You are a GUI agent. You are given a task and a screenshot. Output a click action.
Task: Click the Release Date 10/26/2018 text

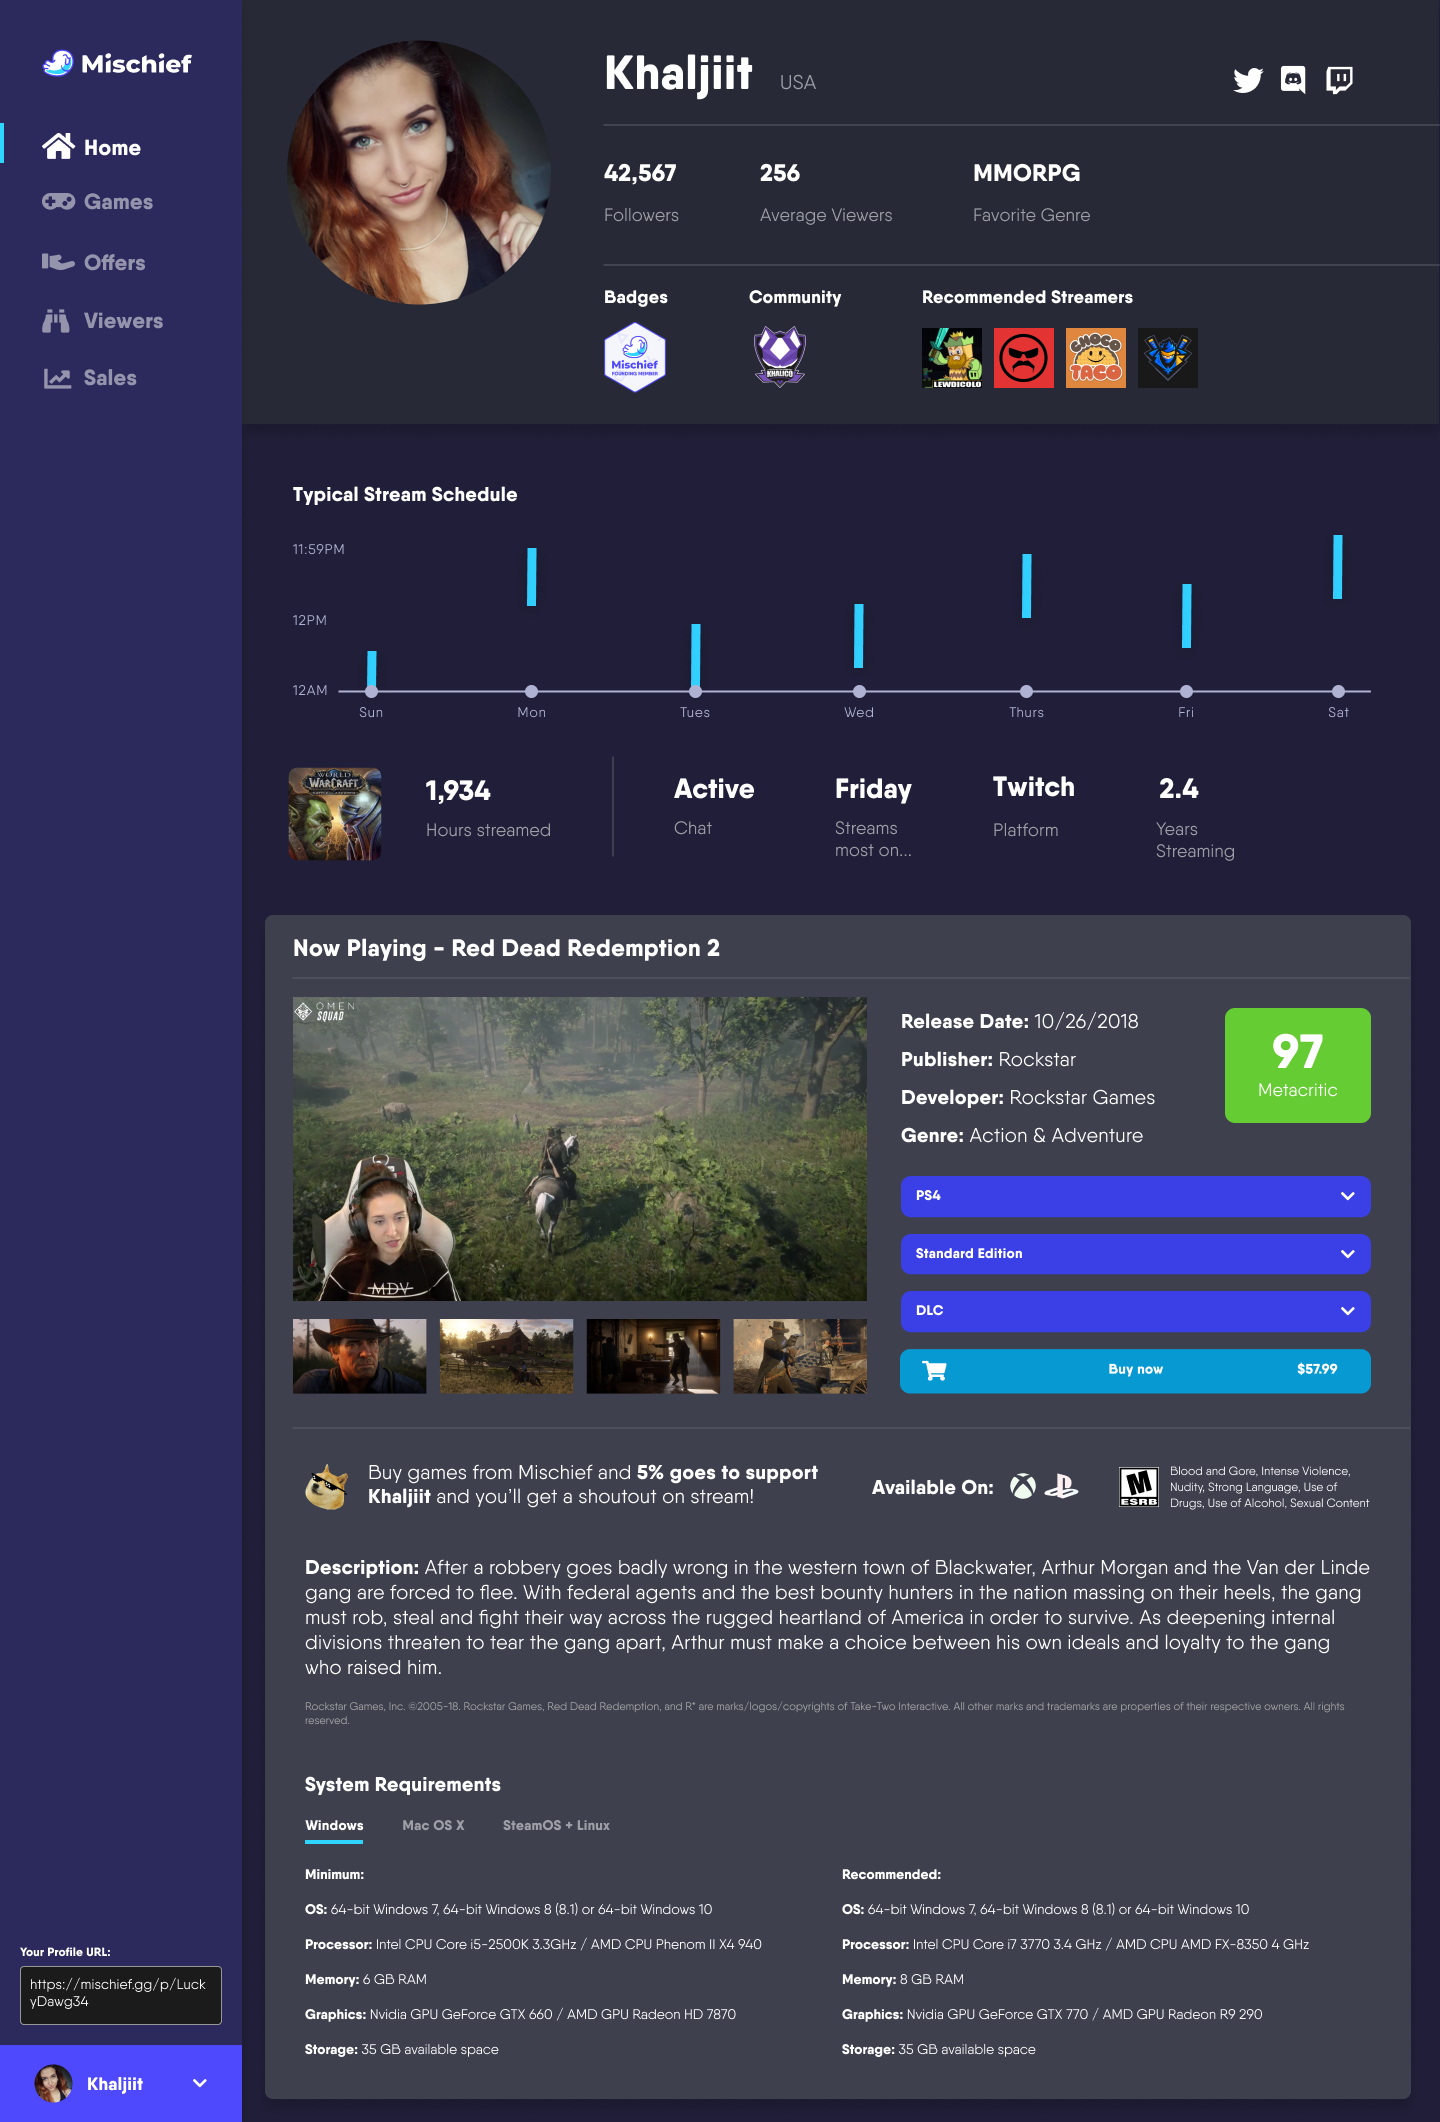click(x=1019, y=1022)
